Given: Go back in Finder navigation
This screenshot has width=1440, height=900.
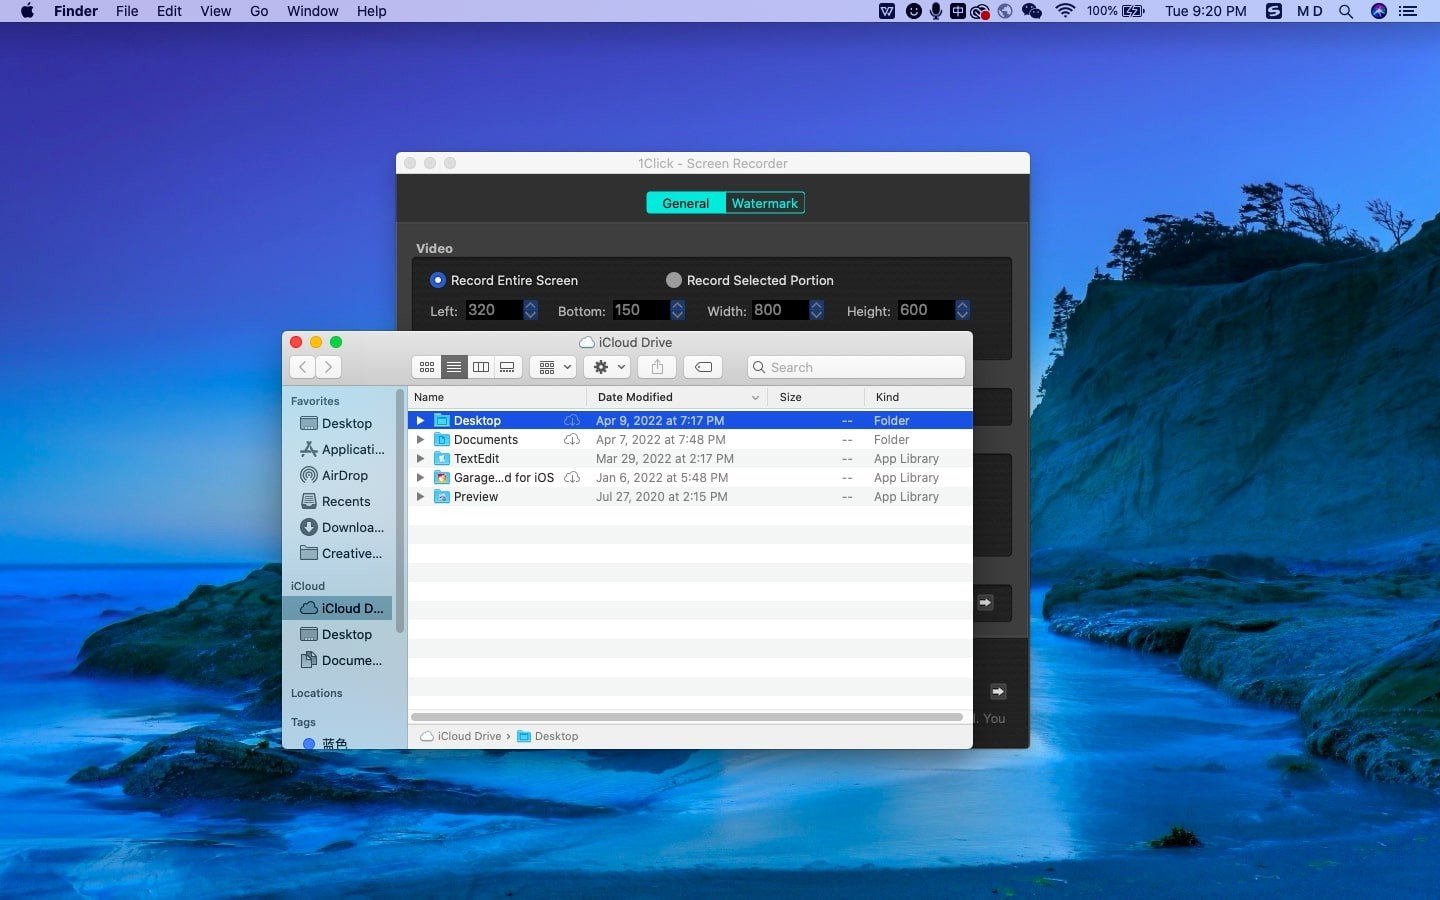Looking at the screenshot, I should [303, 367].
